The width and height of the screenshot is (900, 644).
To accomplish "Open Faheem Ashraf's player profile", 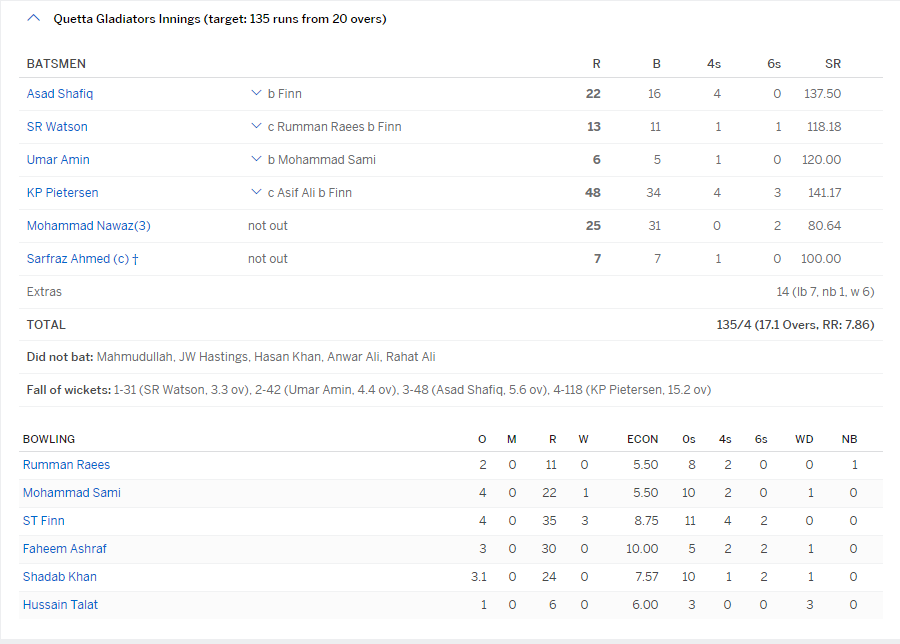I will (65, 548).
